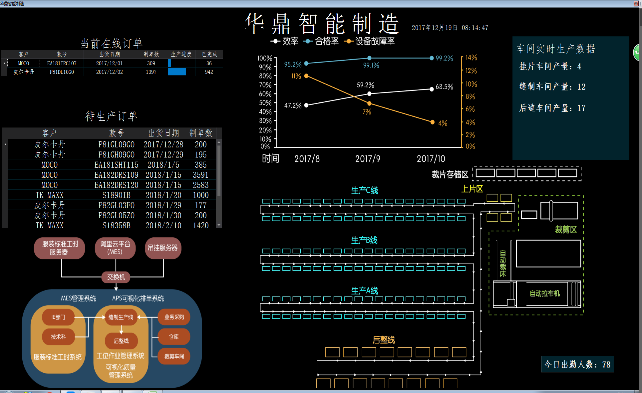This screenshot has width=642, height=393.
Task: Click the 2017/9 efficiency data point 59.2%
Action: coord(370,94)
